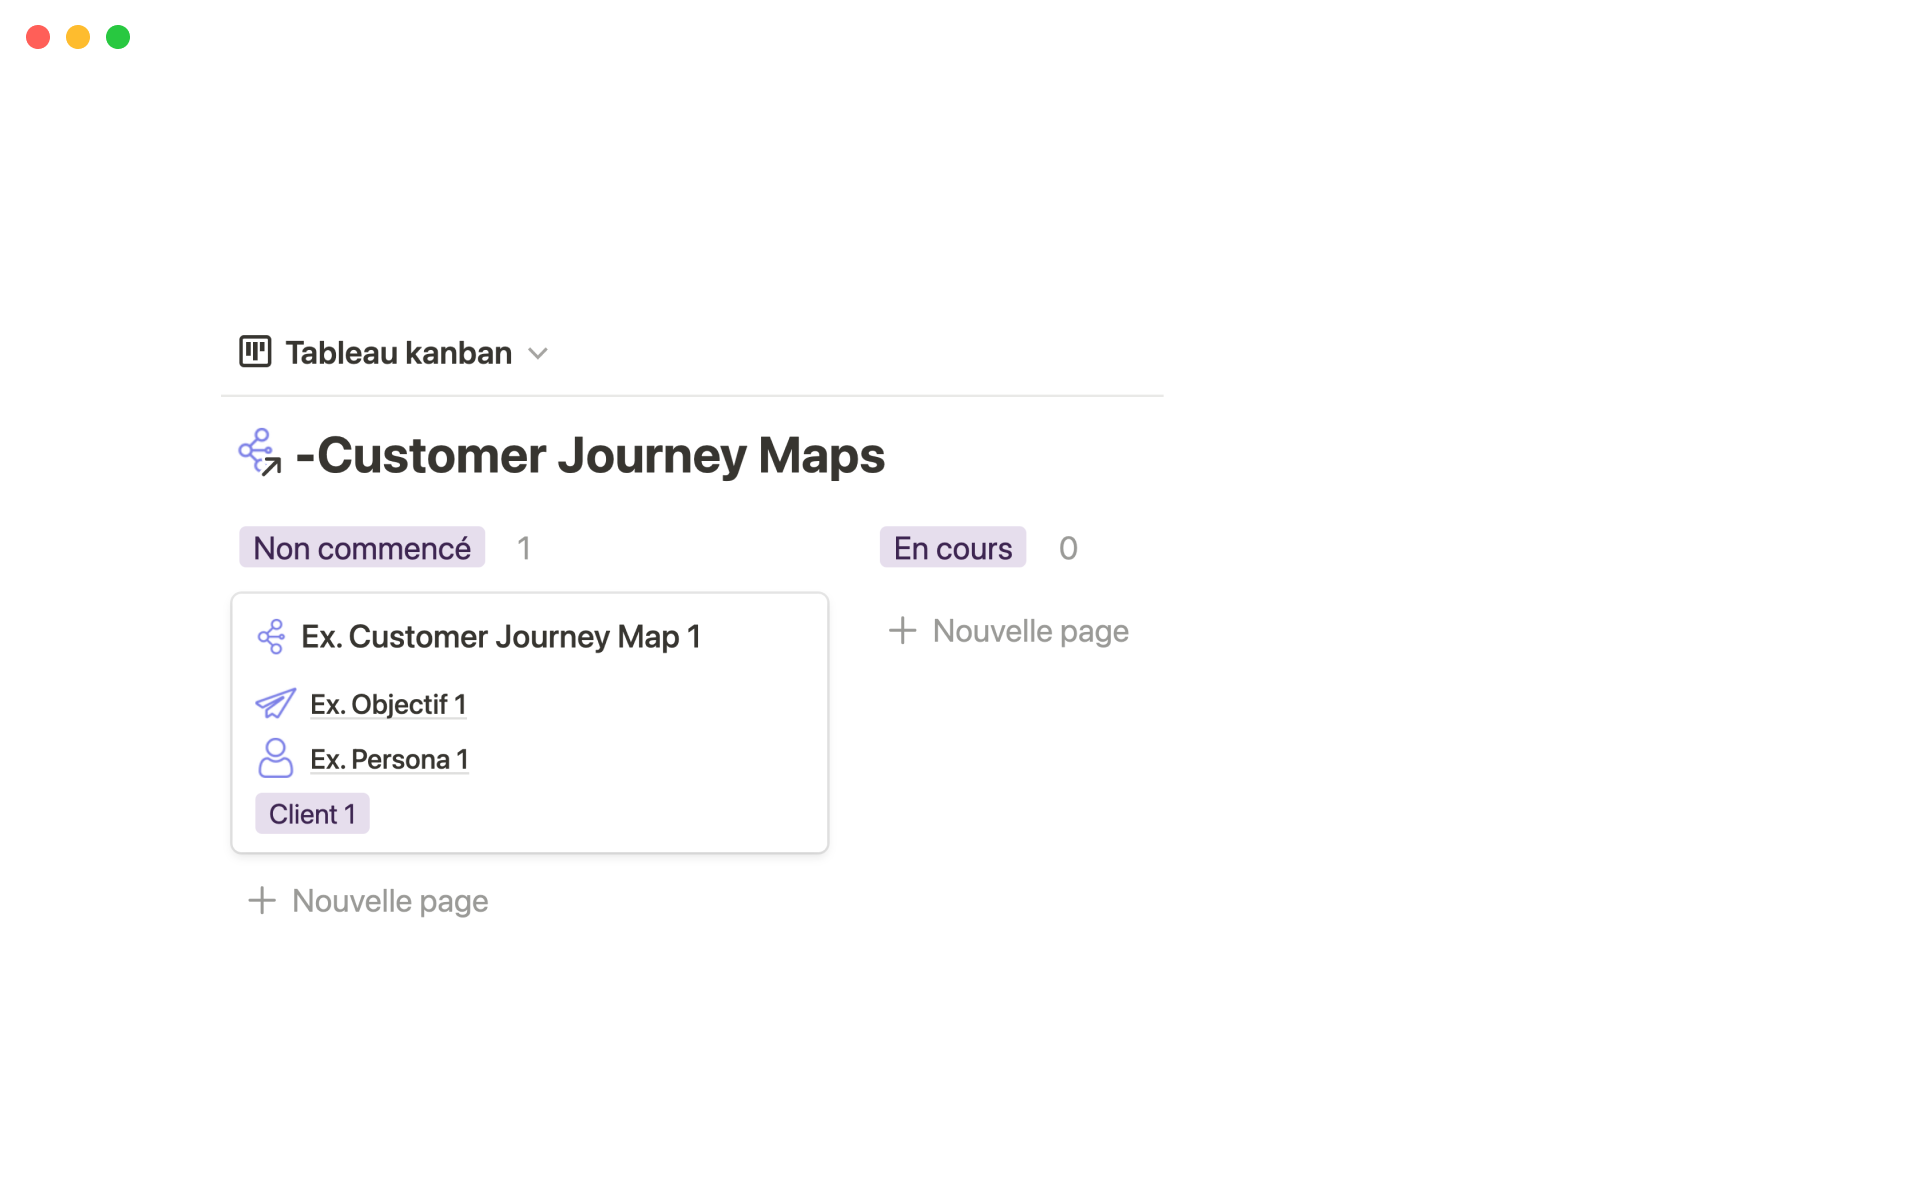Open the Ex. Persona 1 relation link

pos(389,760)
